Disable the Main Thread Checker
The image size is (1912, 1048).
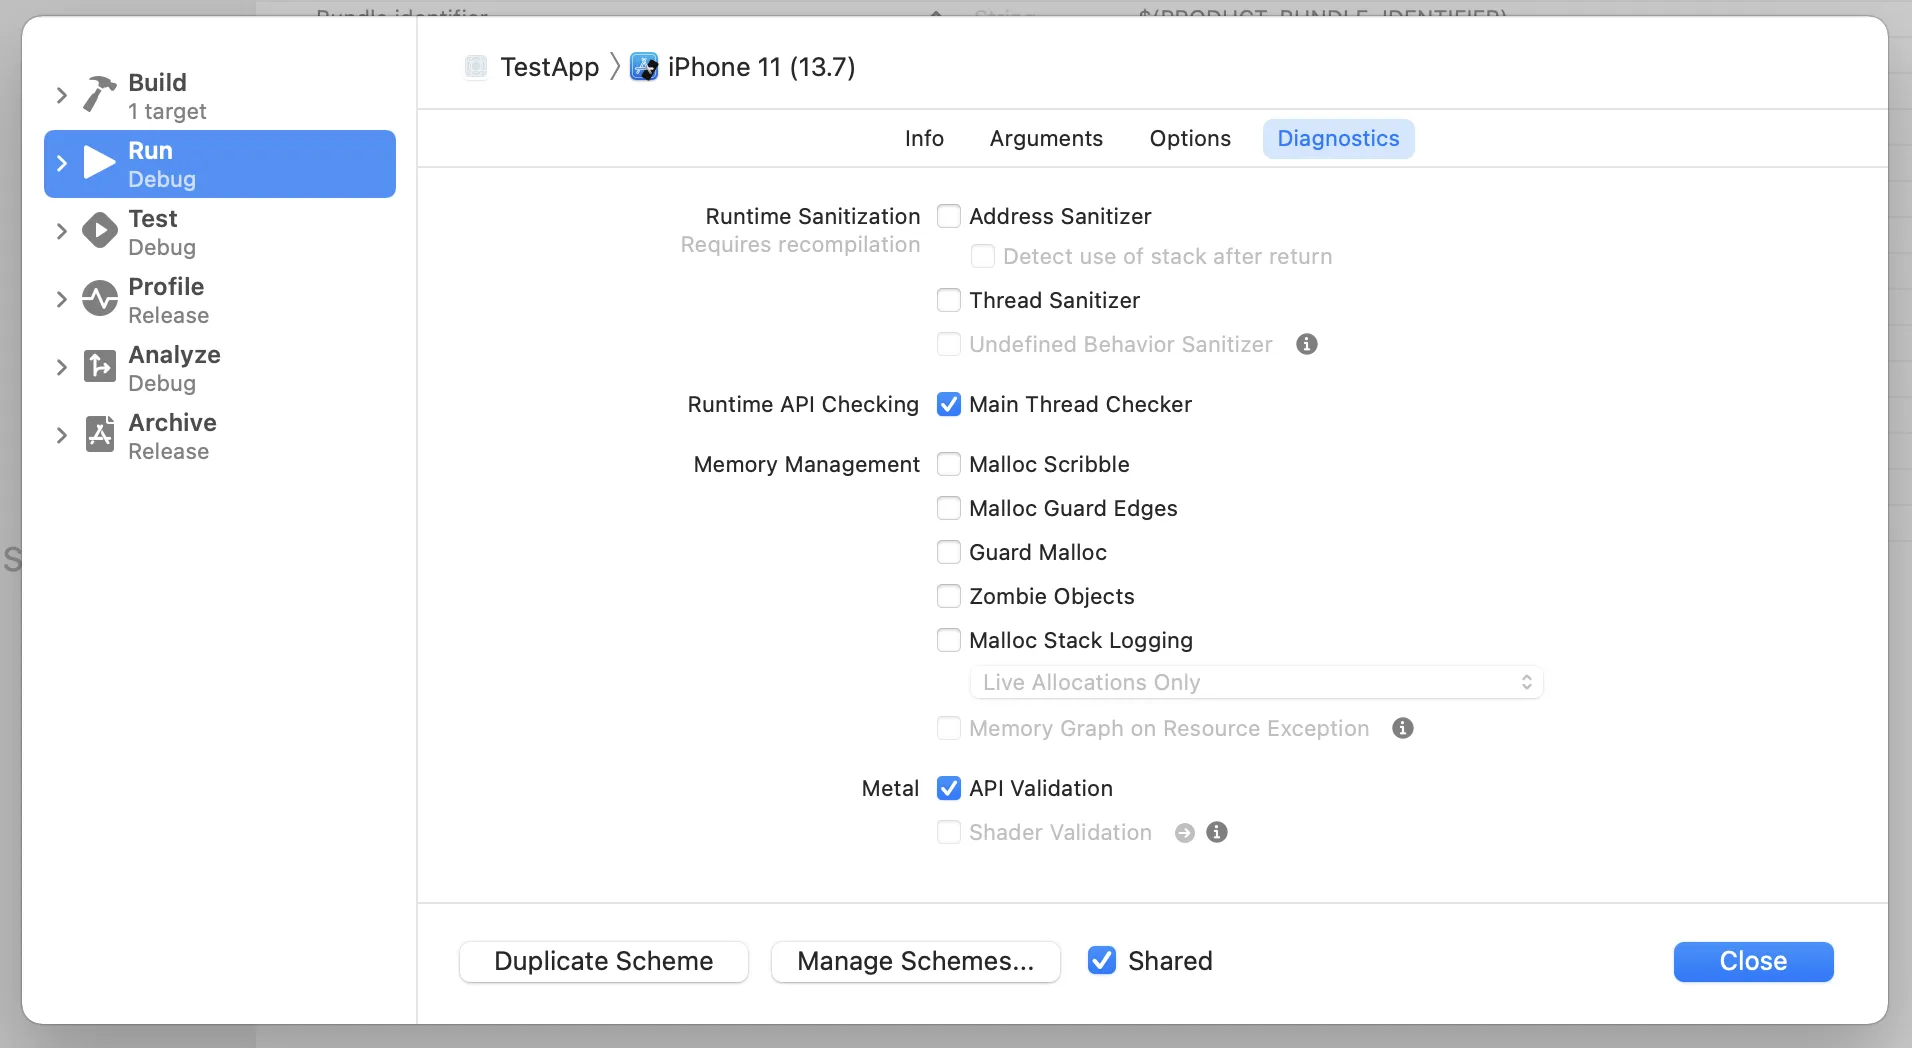(949, 404)
